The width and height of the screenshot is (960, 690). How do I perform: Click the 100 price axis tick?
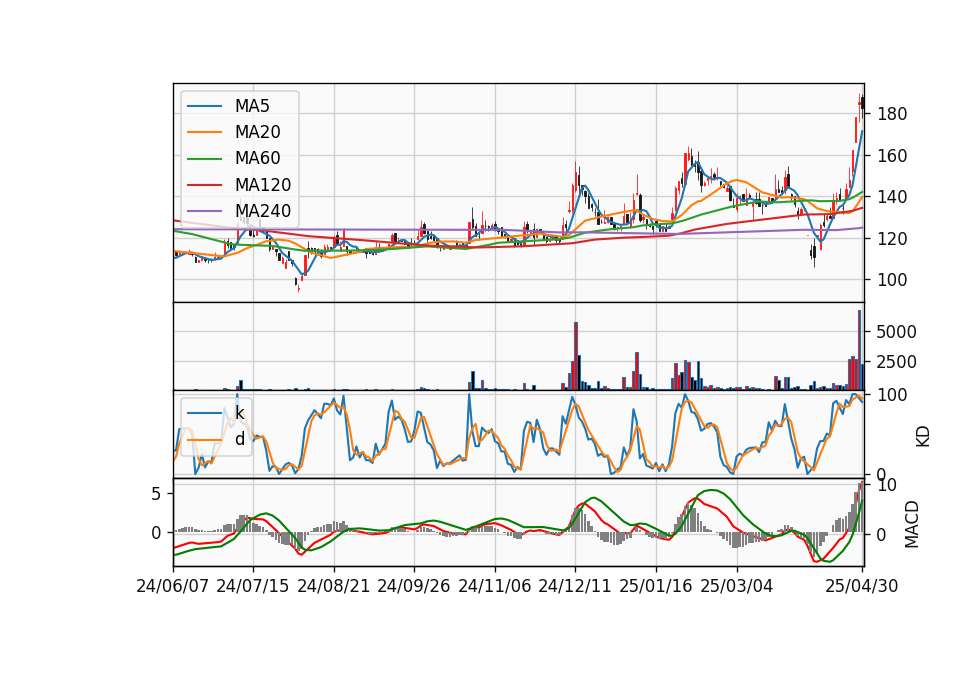tap(892, 280)
